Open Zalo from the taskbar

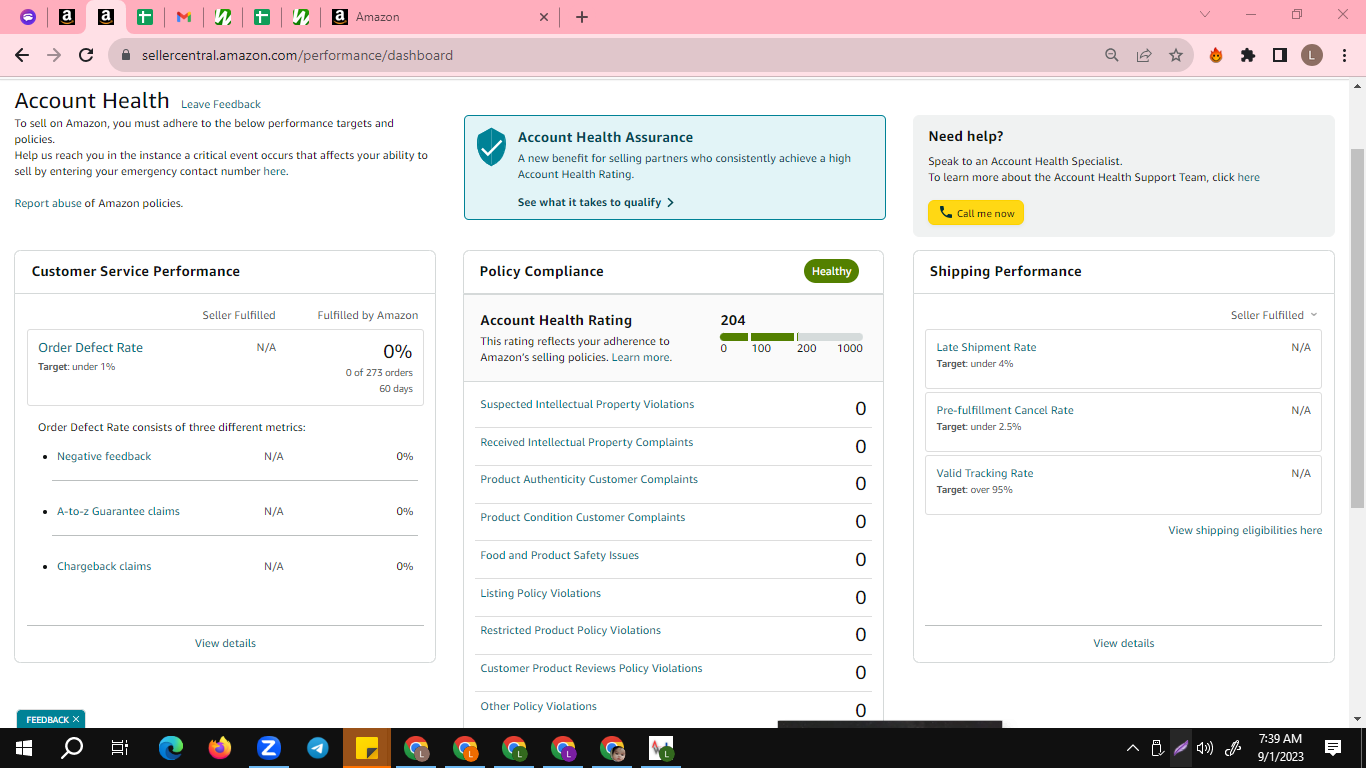point(269,748)
